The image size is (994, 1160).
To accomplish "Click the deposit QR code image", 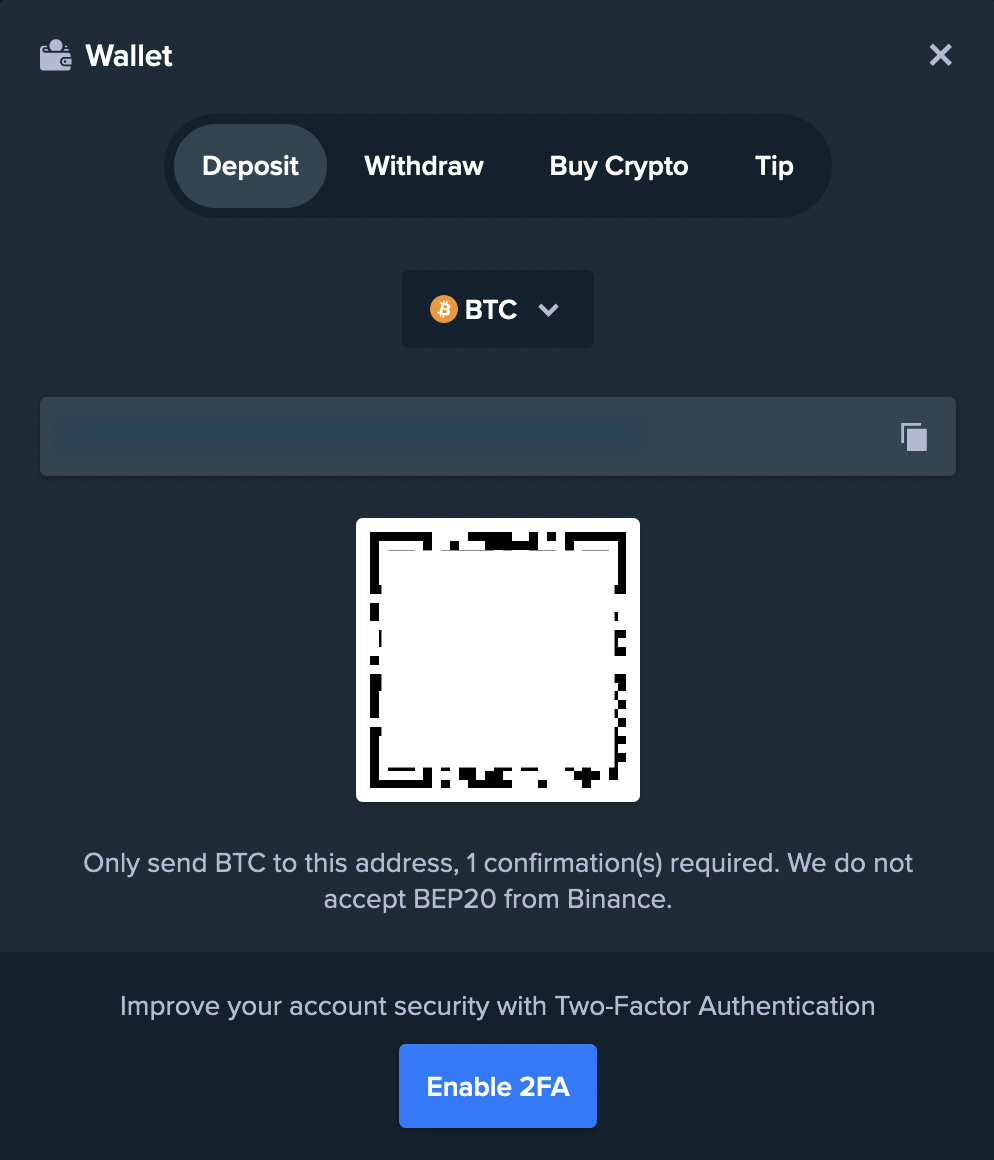I will tap(498, 660).
